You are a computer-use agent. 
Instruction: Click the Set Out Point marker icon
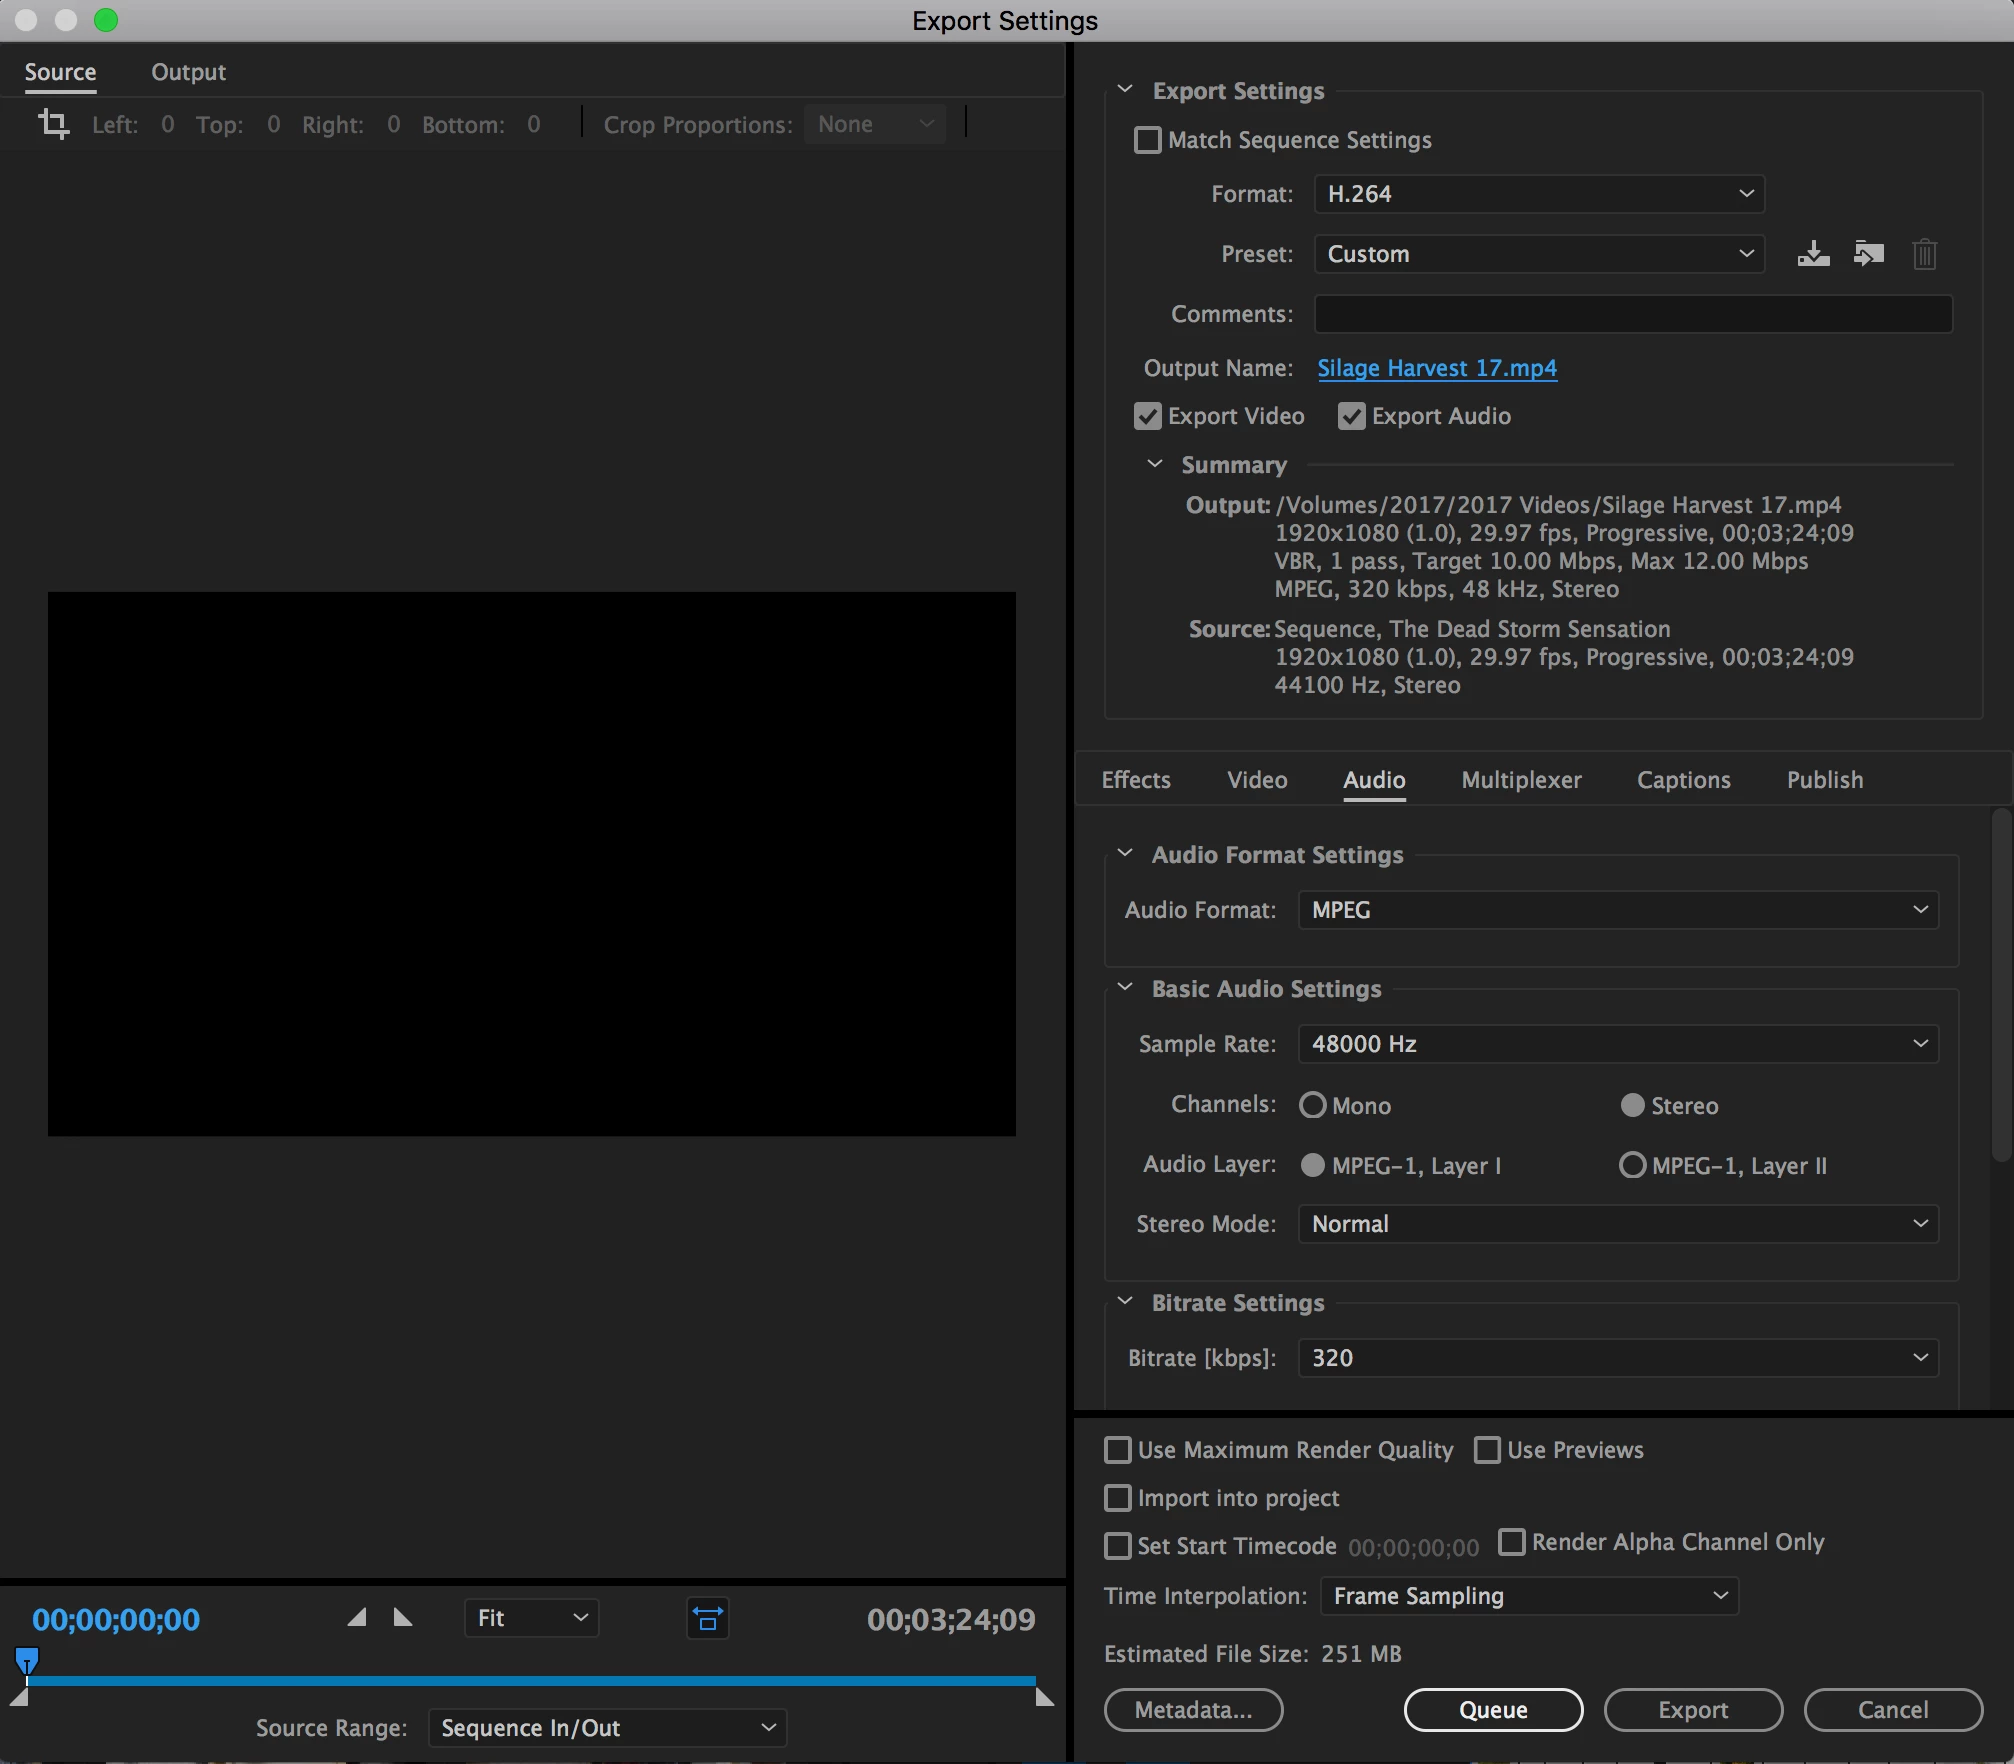pos(403,1617)
